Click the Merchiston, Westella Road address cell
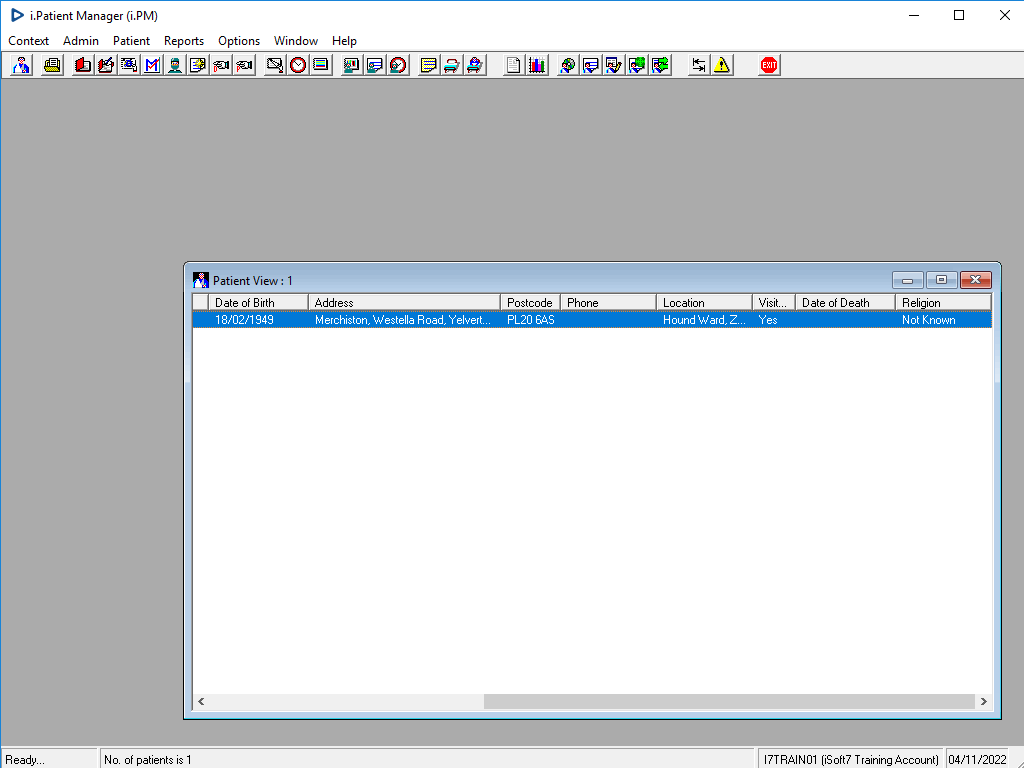 [x=402, y=320]
